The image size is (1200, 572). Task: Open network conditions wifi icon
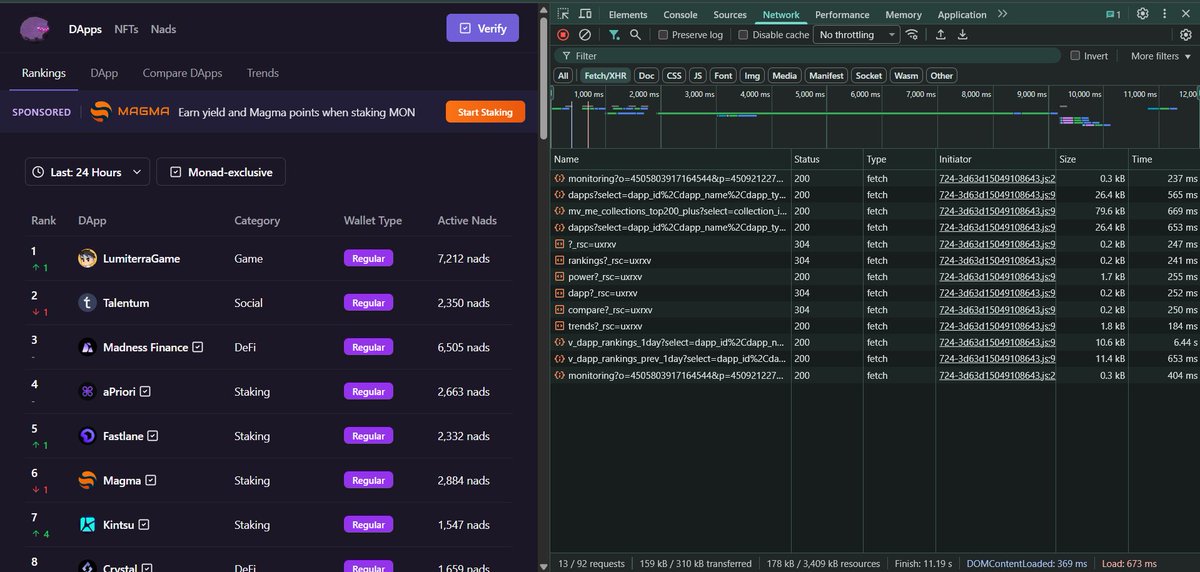pyautogui.click(x=912, y=34)
